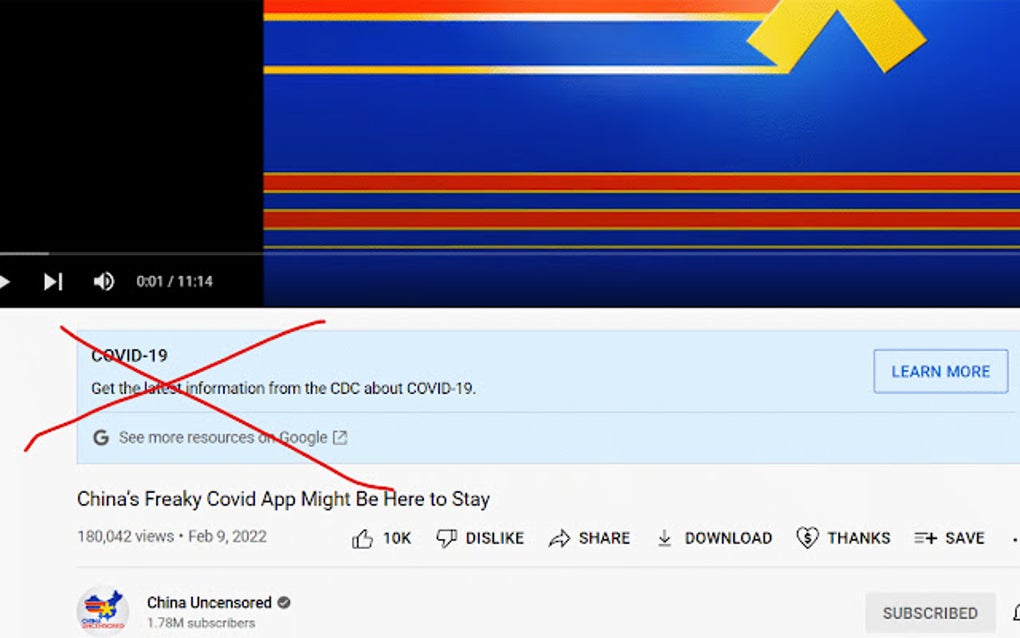Click the THANKS label
1020x638 pixels.
pos(859,538)
